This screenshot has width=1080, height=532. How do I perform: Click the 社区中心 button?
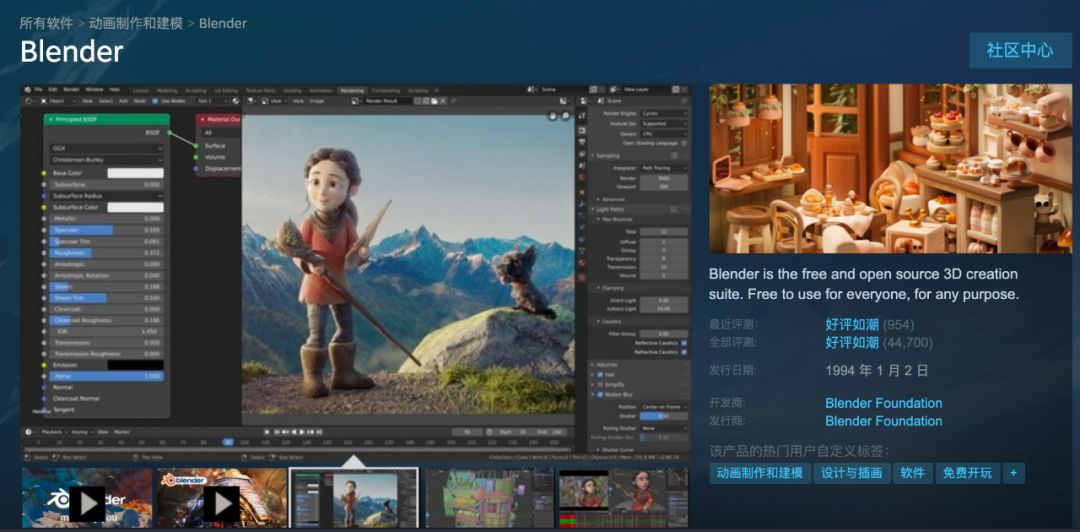click(1020, 50)
